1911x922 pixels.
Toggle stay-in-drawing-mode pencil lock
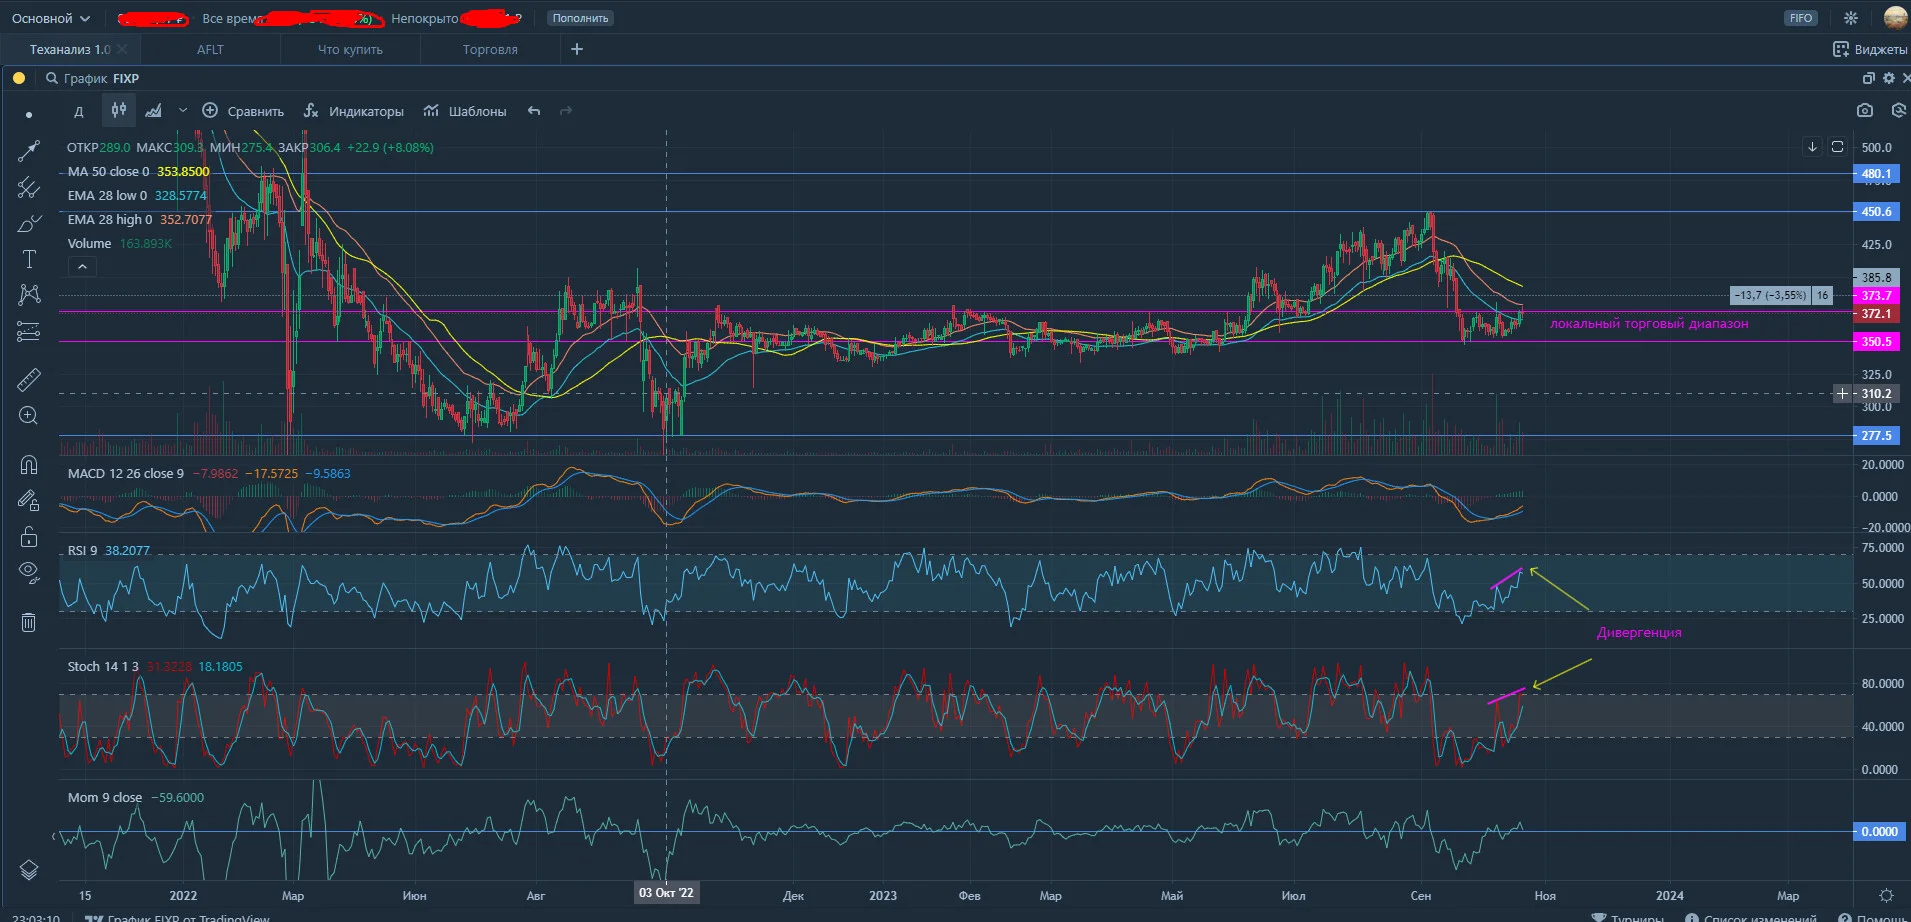(x=29, y=501)
